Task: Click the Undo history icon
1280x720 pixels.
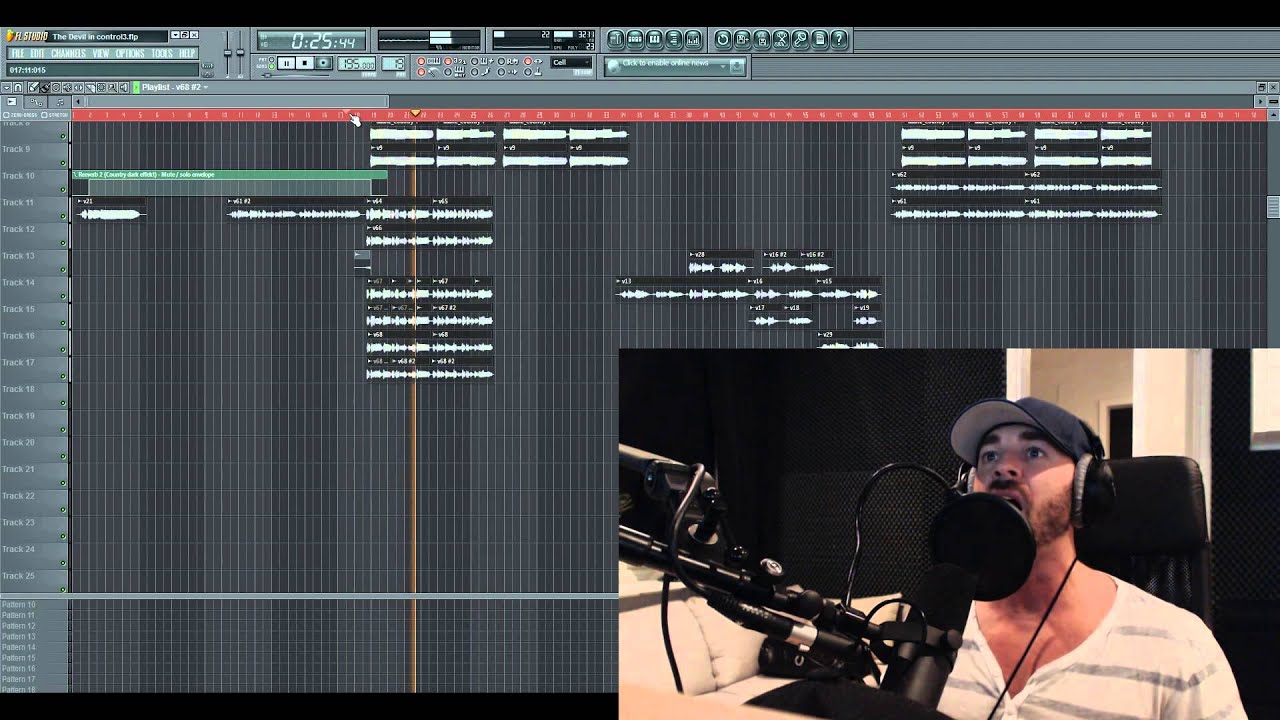Action: [723, 39]
